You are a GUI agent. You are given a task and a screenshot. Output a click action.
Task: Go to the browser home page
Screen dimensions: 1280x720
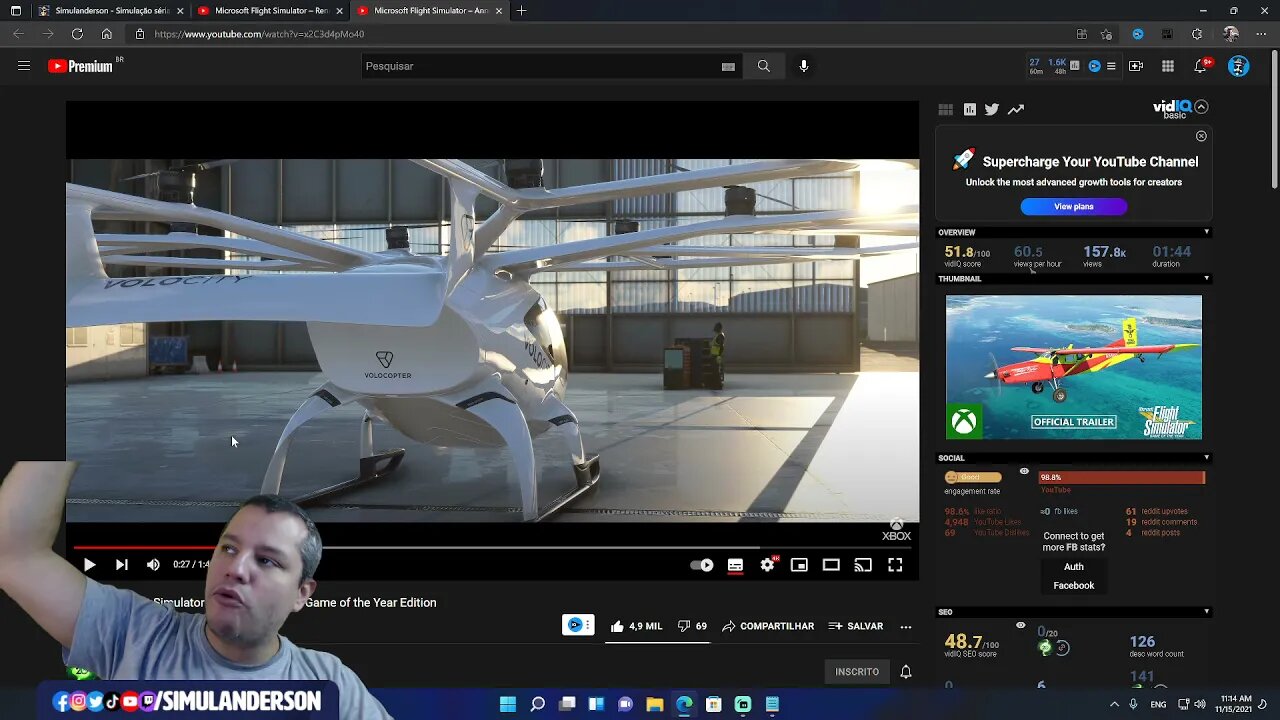click(107, 34)
